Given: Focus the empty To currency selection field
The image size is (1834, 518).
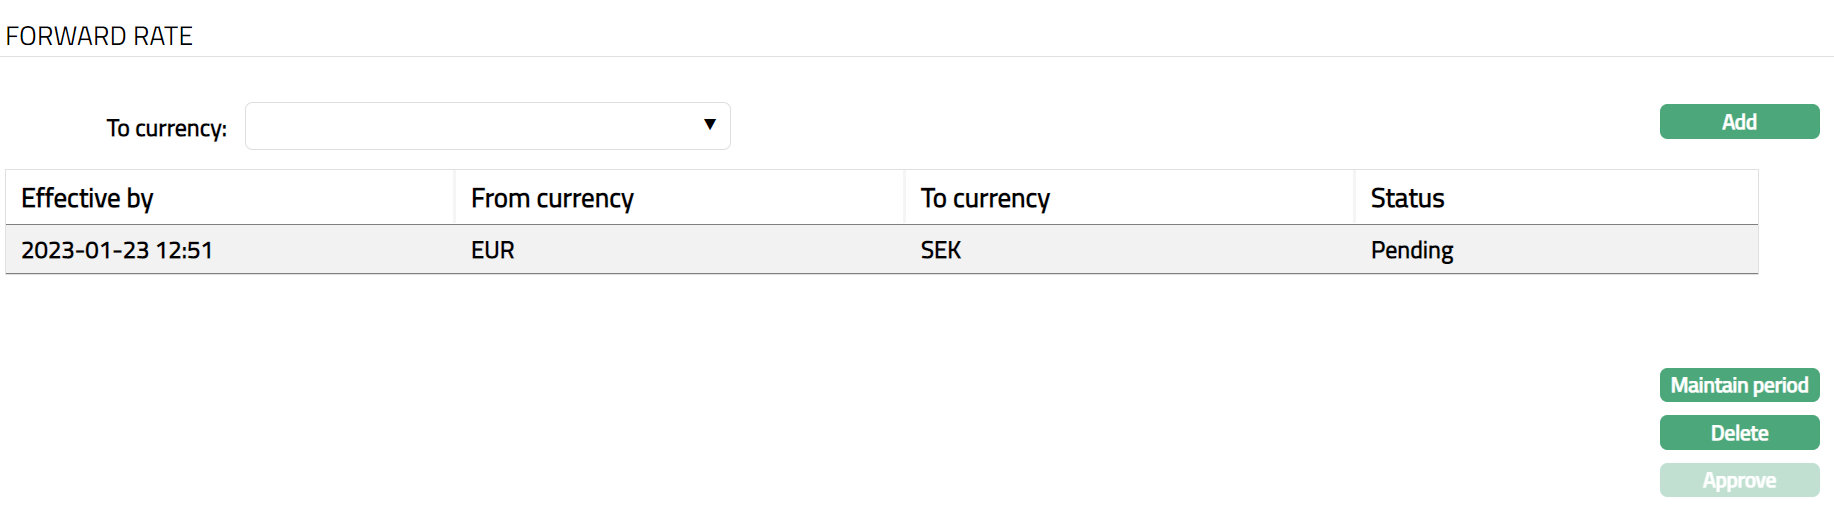Looking at the screenshot, I should [470, 126].
